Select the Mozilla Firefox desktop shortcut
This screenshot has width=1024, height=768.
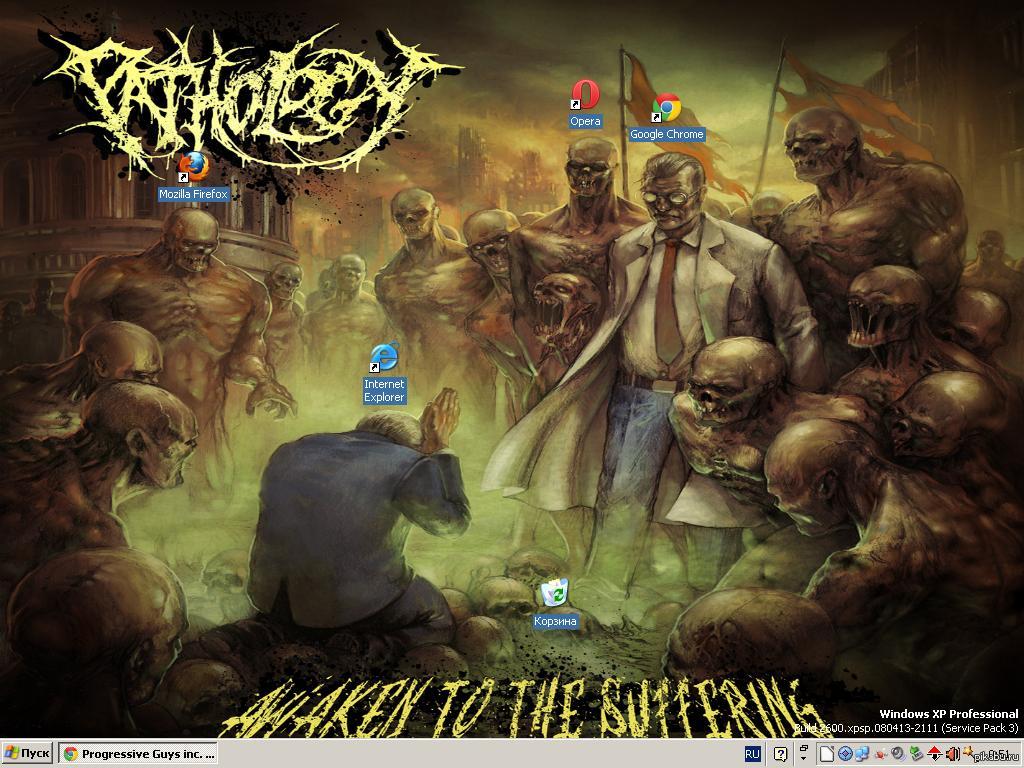194,166
